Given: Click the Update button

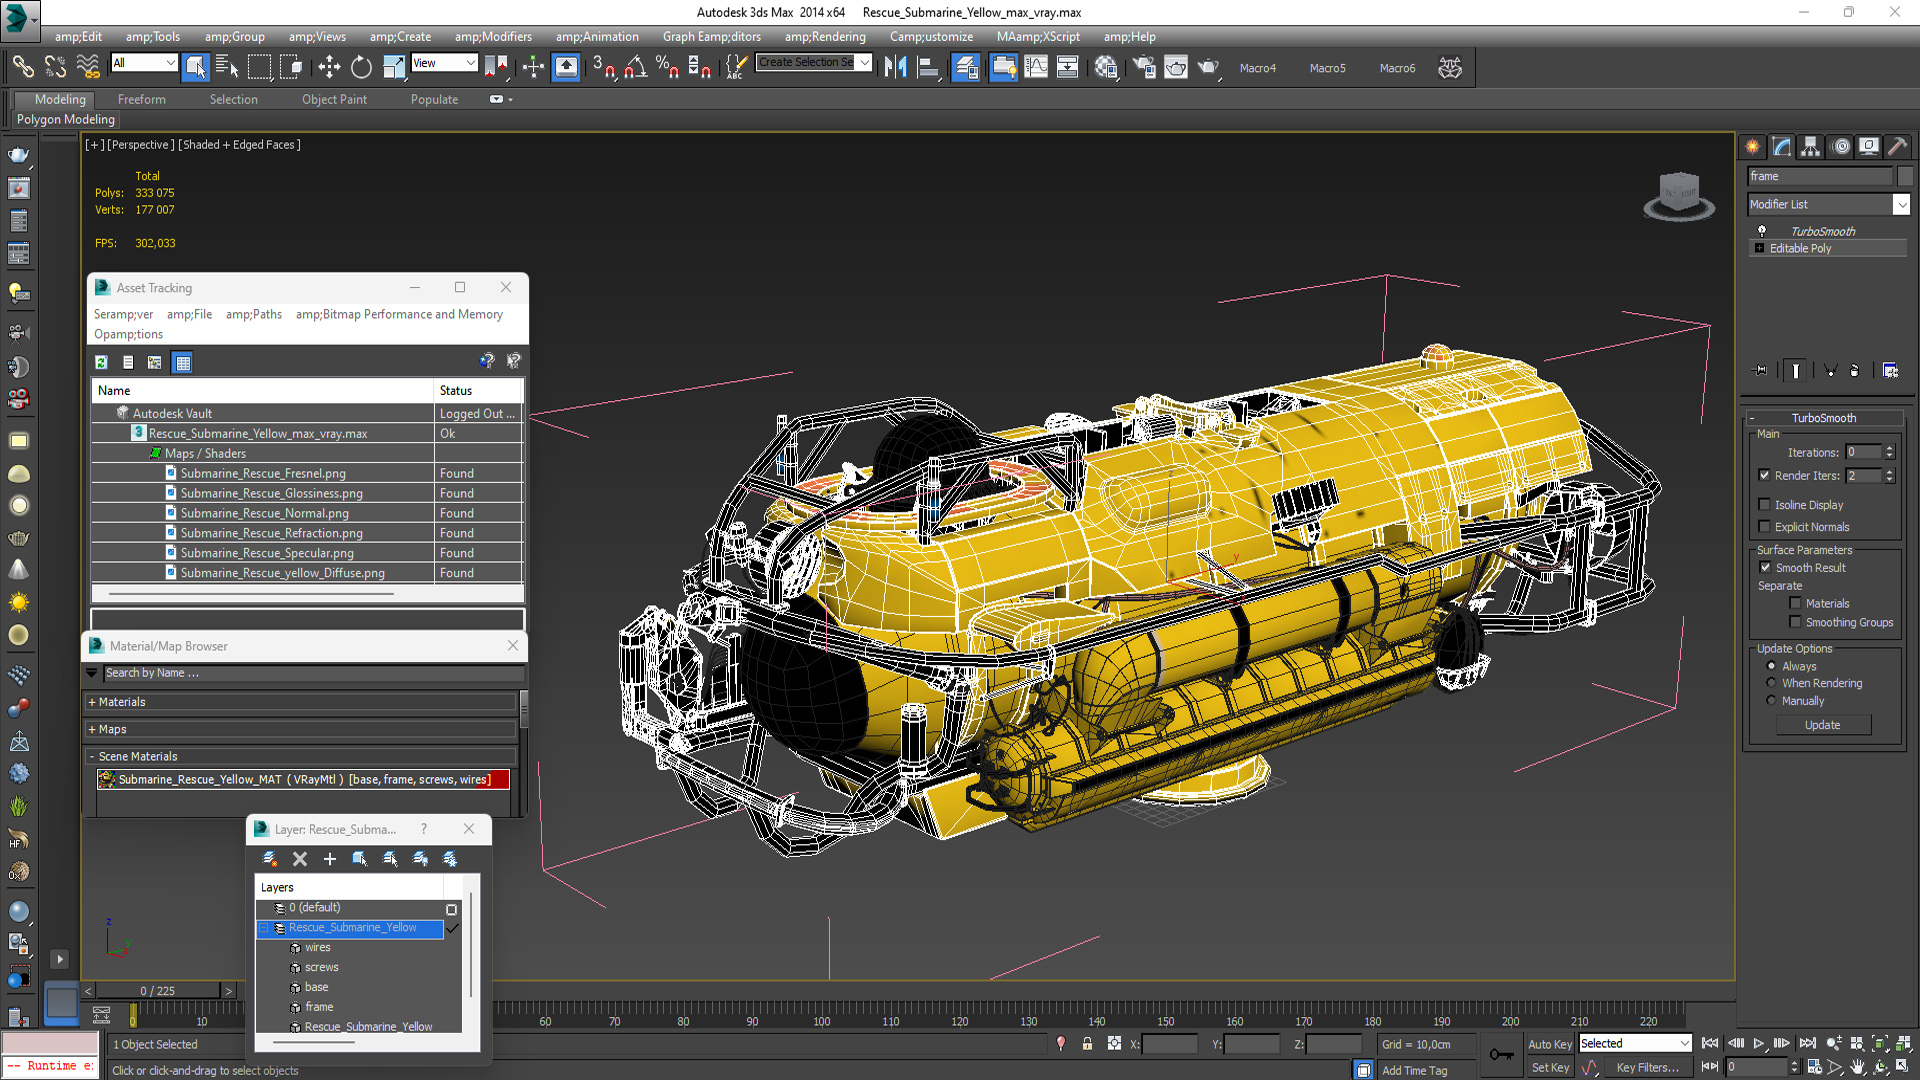Looking at the screenshot, I should [1822, 725].
